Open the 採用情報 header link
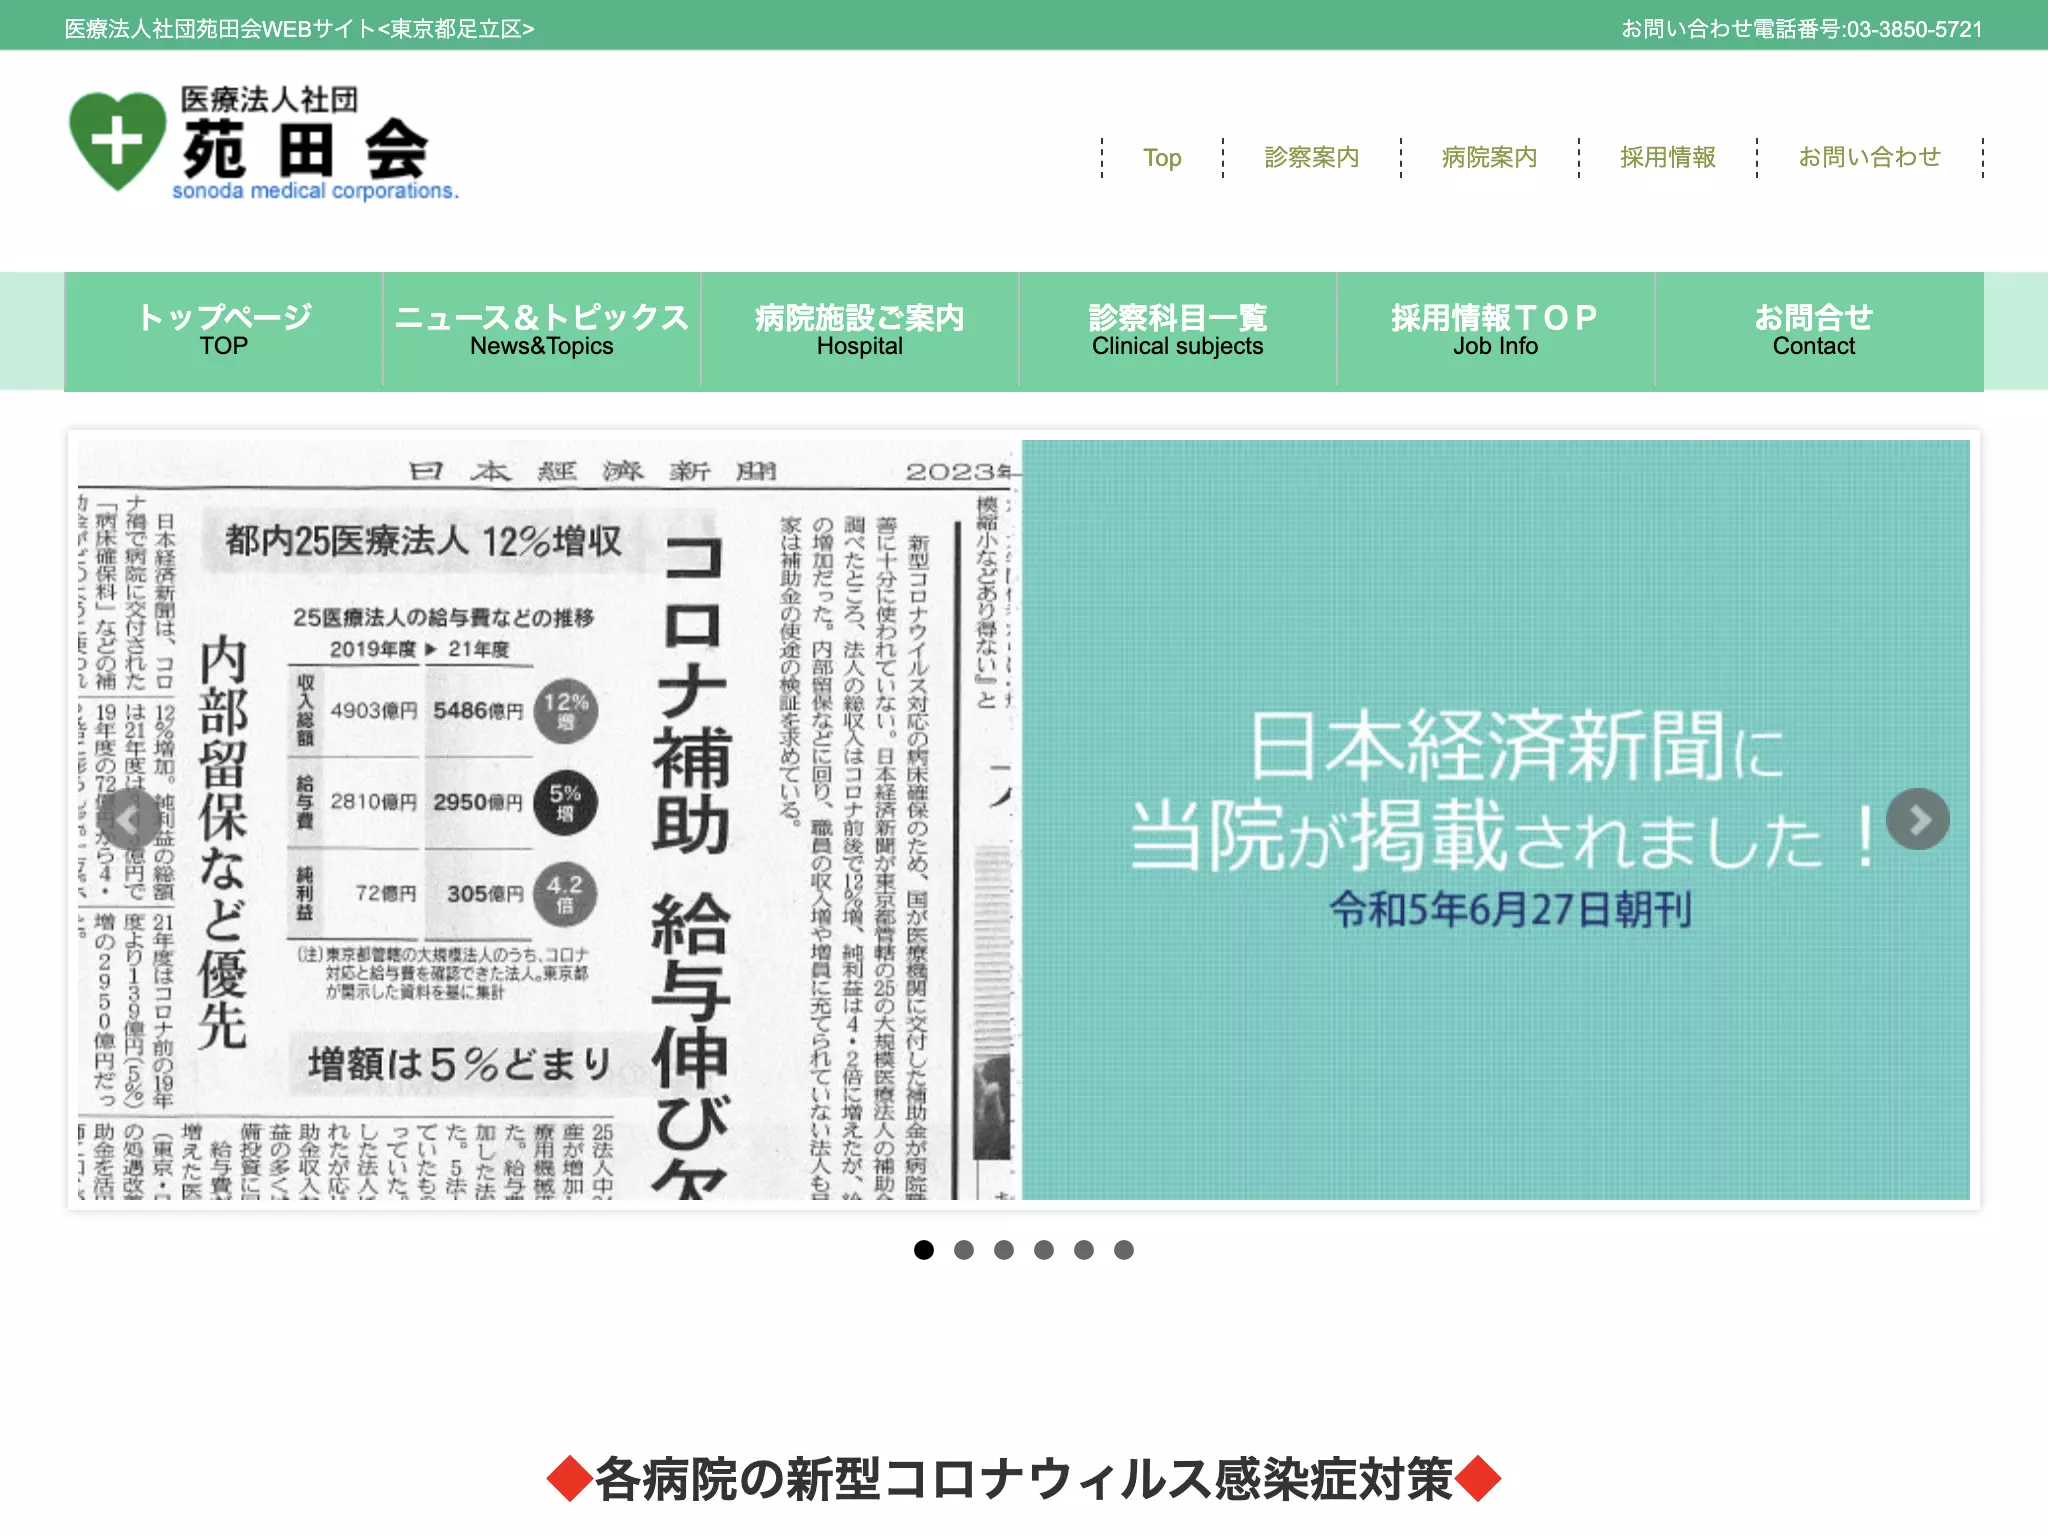This screenshot has width=2048, height=1536. (x=1668, y=158)
